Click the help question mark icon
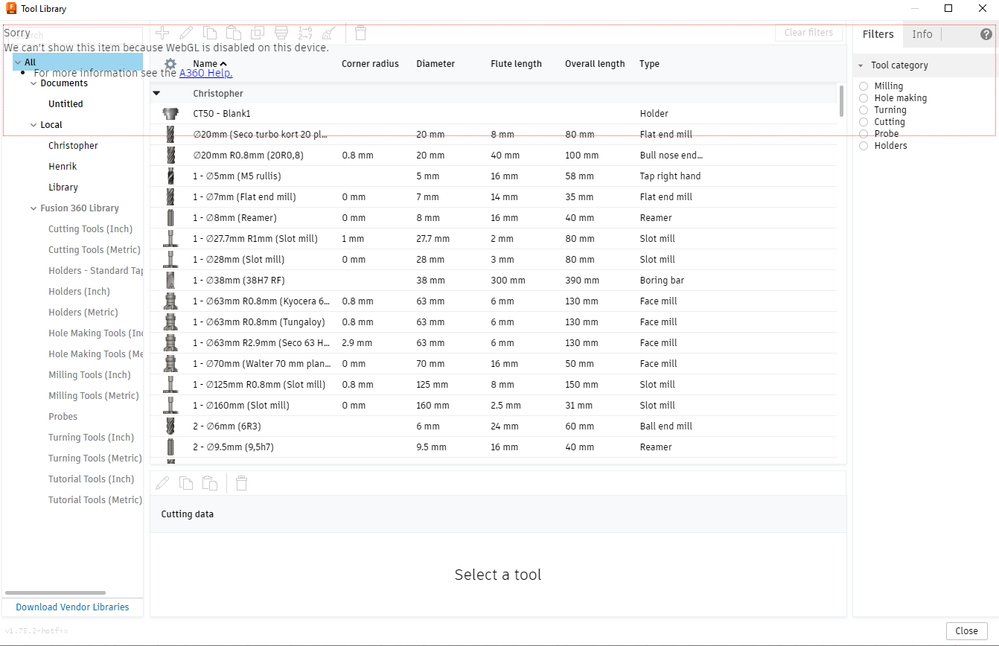 point(986,34)
